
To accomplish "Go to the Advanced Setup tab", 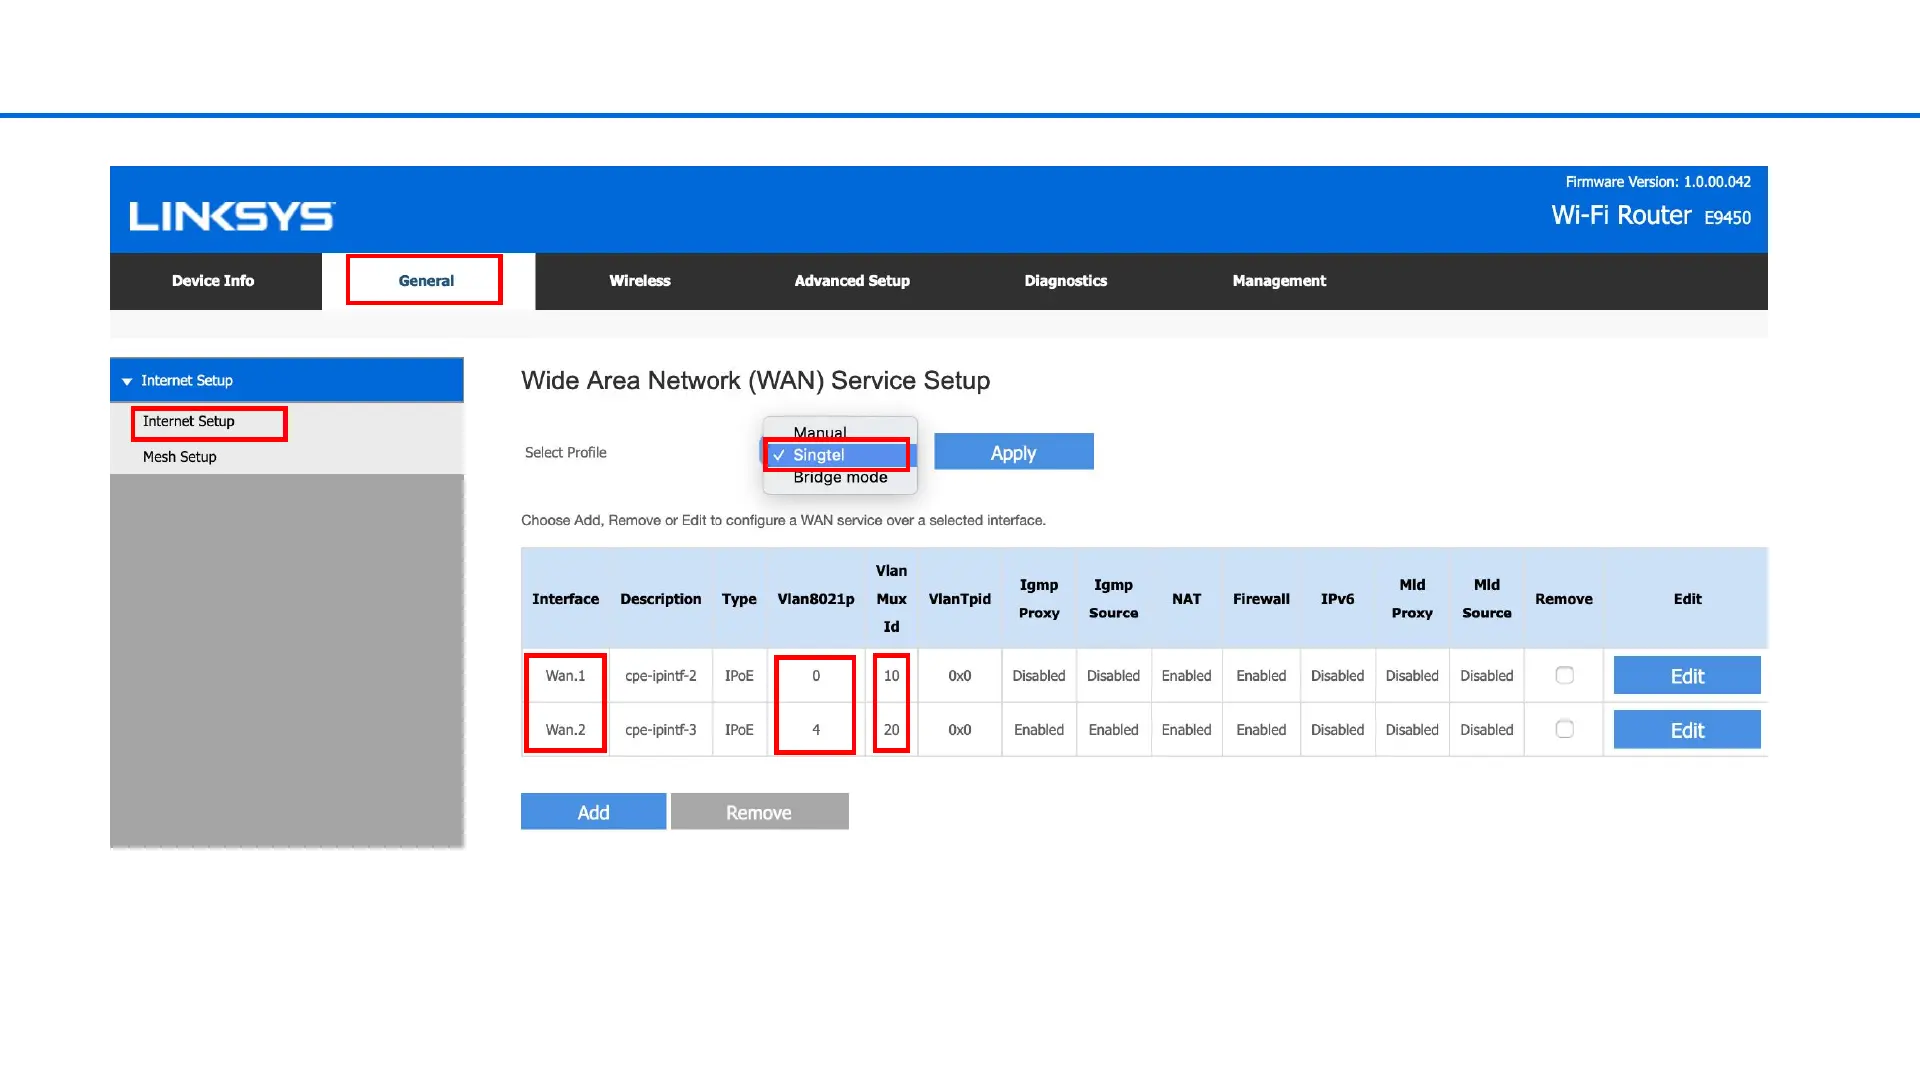I will tap(852, 281).
